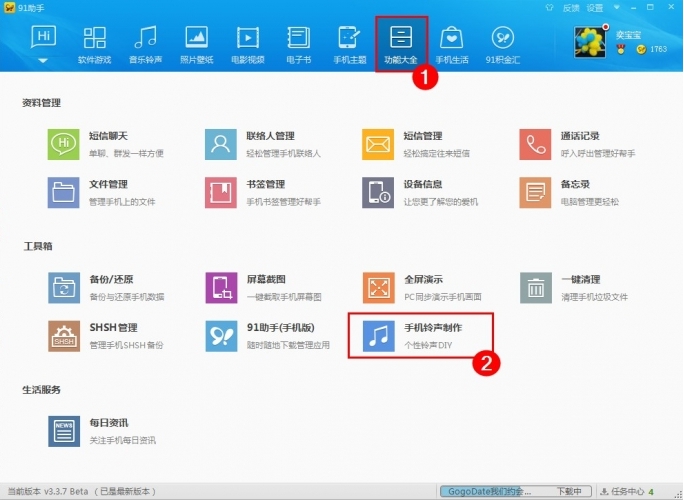684x500 pixels.
Task: Open the 手机主题 section
Action: point(349,45)
